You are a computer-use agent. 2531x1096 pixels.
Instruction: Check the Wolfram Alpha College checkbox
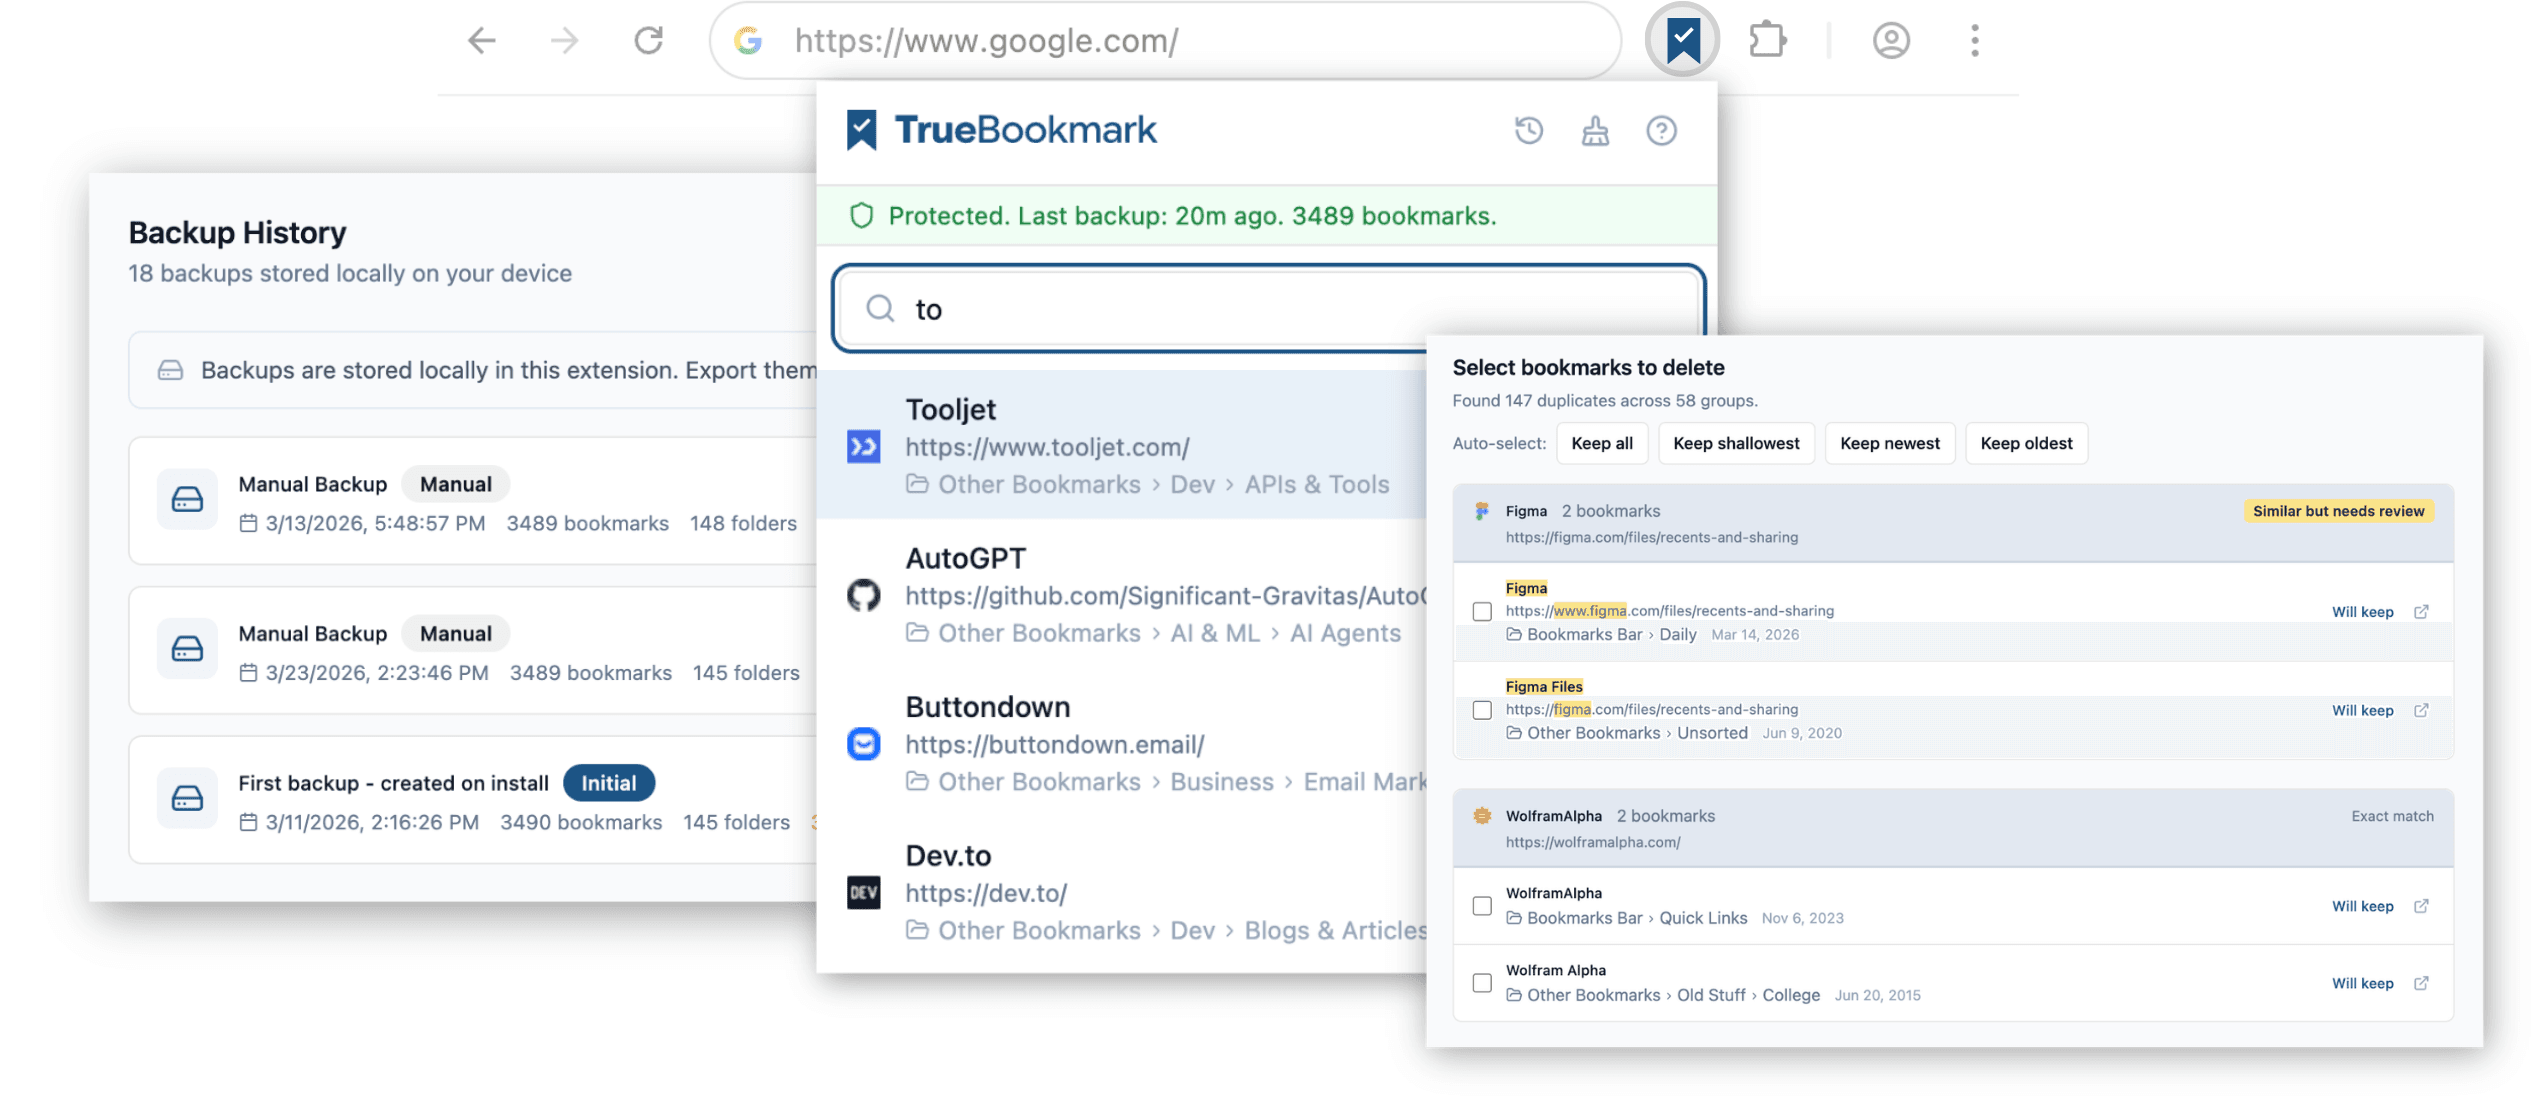click(x=1482, y=983)
